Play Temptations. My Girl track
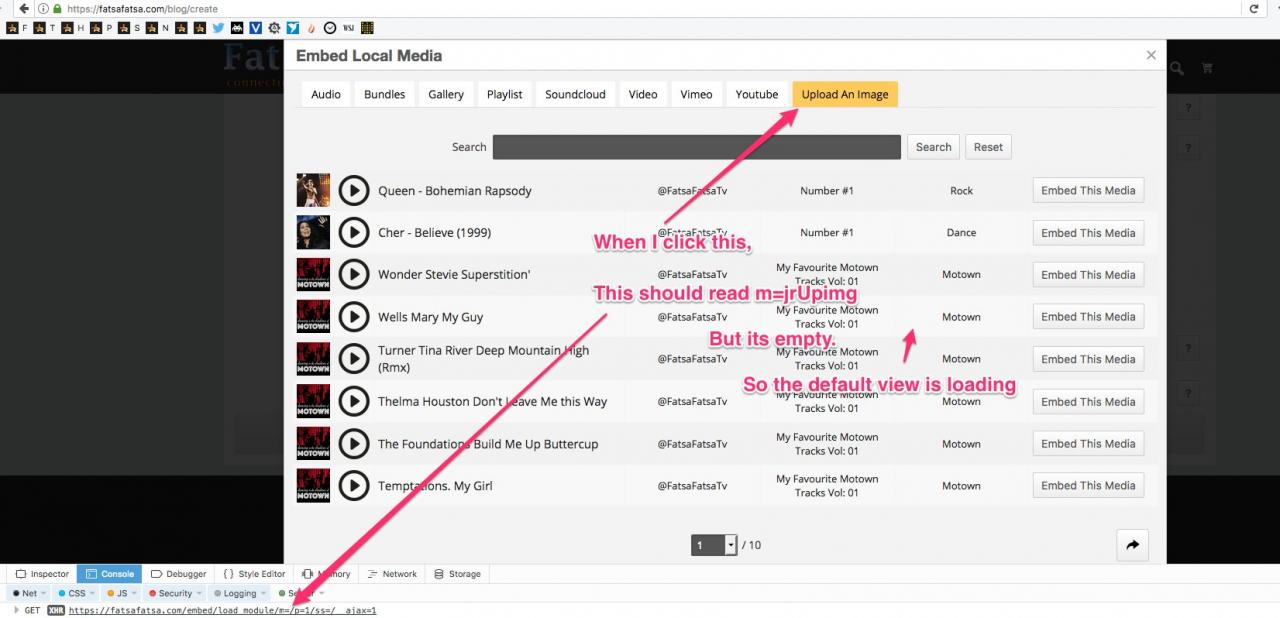This screenshot has height=618, width=1280. [354, 485]
